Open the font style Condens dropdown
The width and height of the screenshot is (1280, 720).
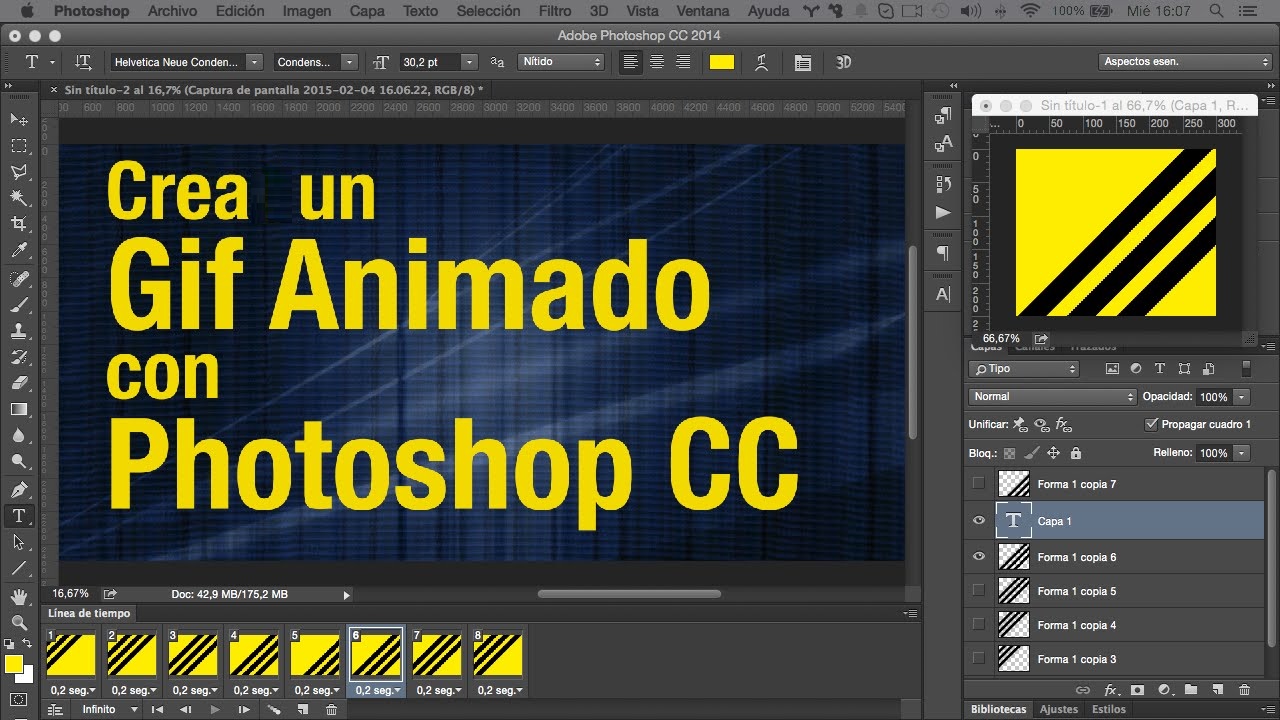[349, 62]
